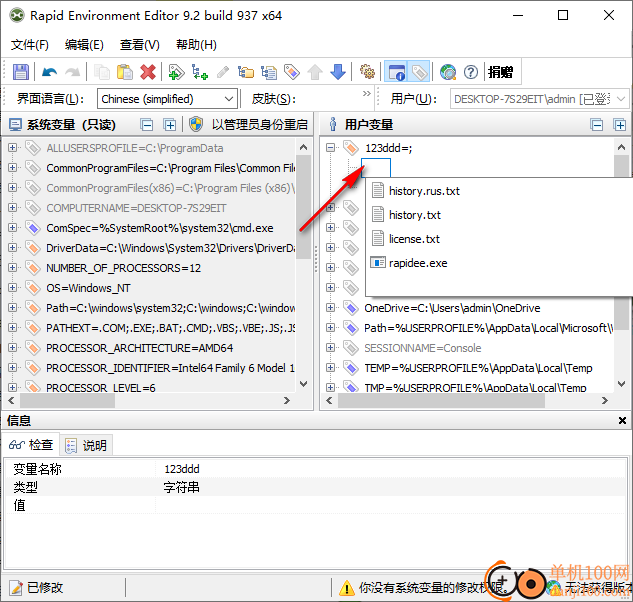Click the pencil edit icon

tap(222, 72)
